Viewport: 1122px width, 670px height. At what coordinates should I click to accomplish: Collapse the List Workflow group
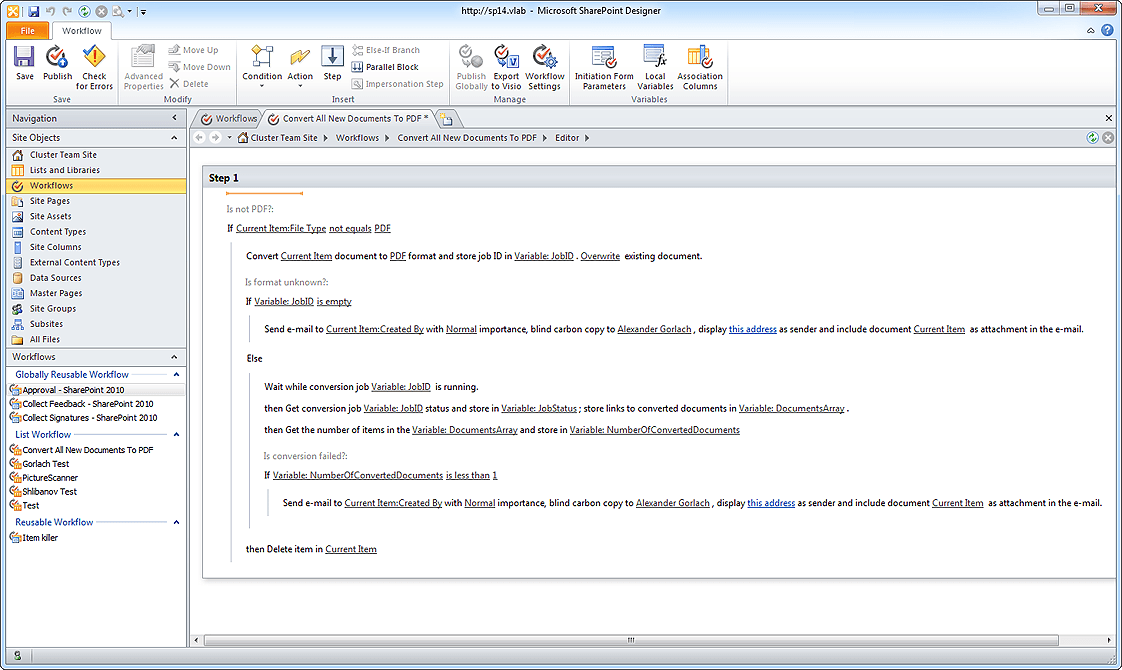pos(176,434)
